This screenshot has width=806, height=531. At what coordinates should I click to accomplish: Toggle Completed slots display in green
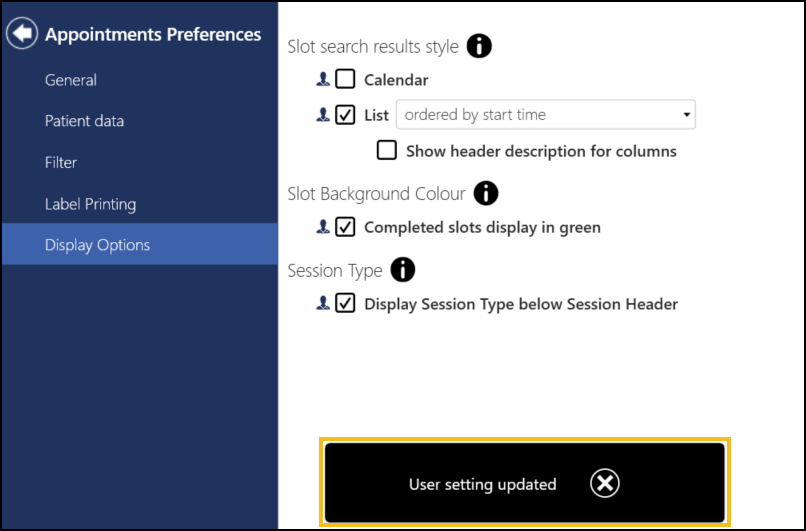coord(345,227)
